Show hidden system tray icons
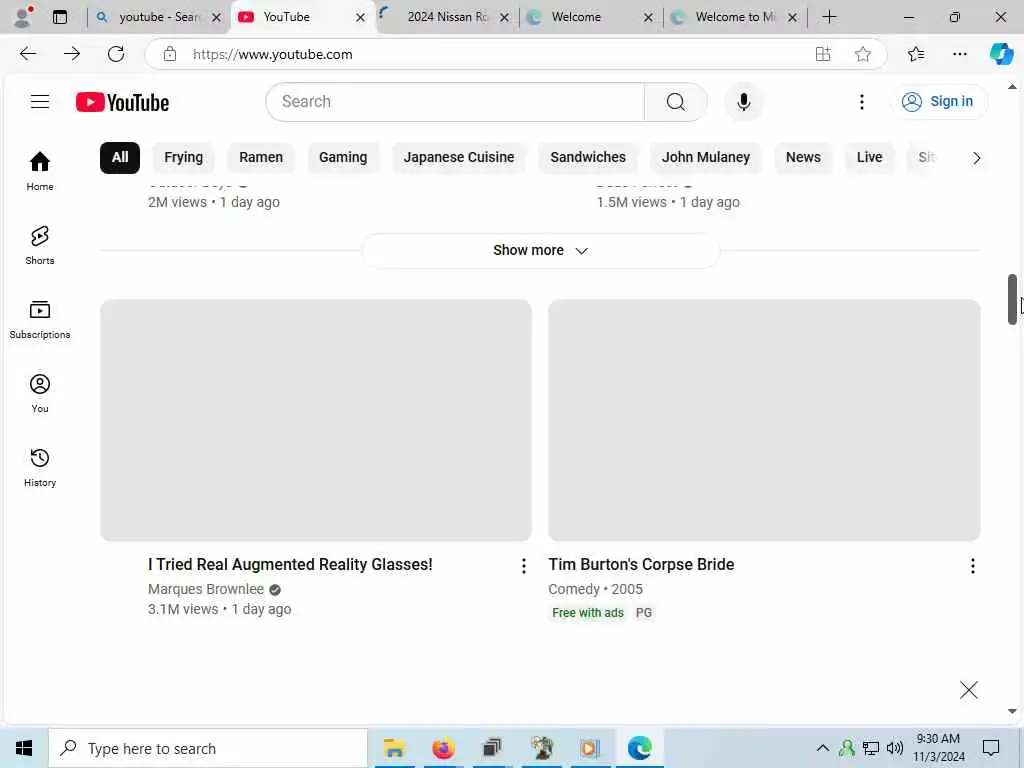Viewport: 1024px width, 768px height. pos(822,748)
